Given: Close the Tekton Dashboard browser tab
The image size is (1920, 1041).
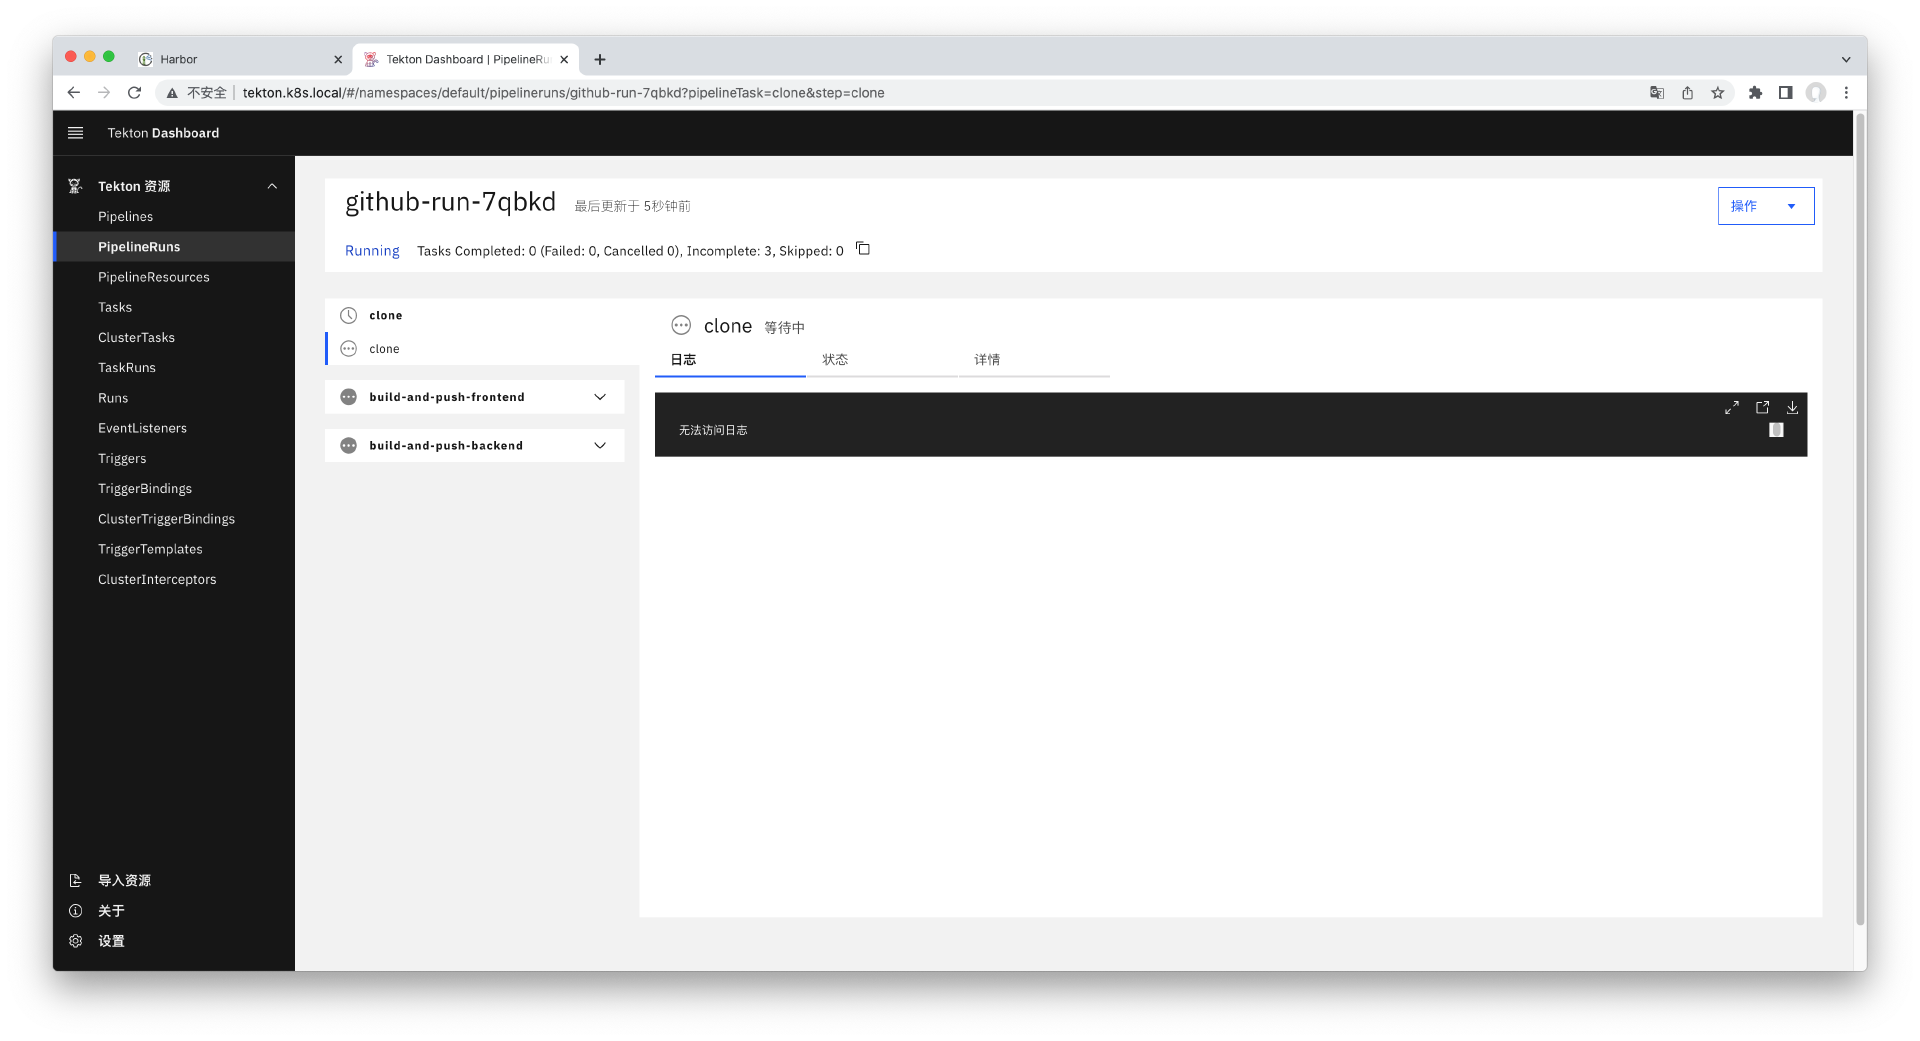Looking at the screenshot, I should (x=564, y=59).
